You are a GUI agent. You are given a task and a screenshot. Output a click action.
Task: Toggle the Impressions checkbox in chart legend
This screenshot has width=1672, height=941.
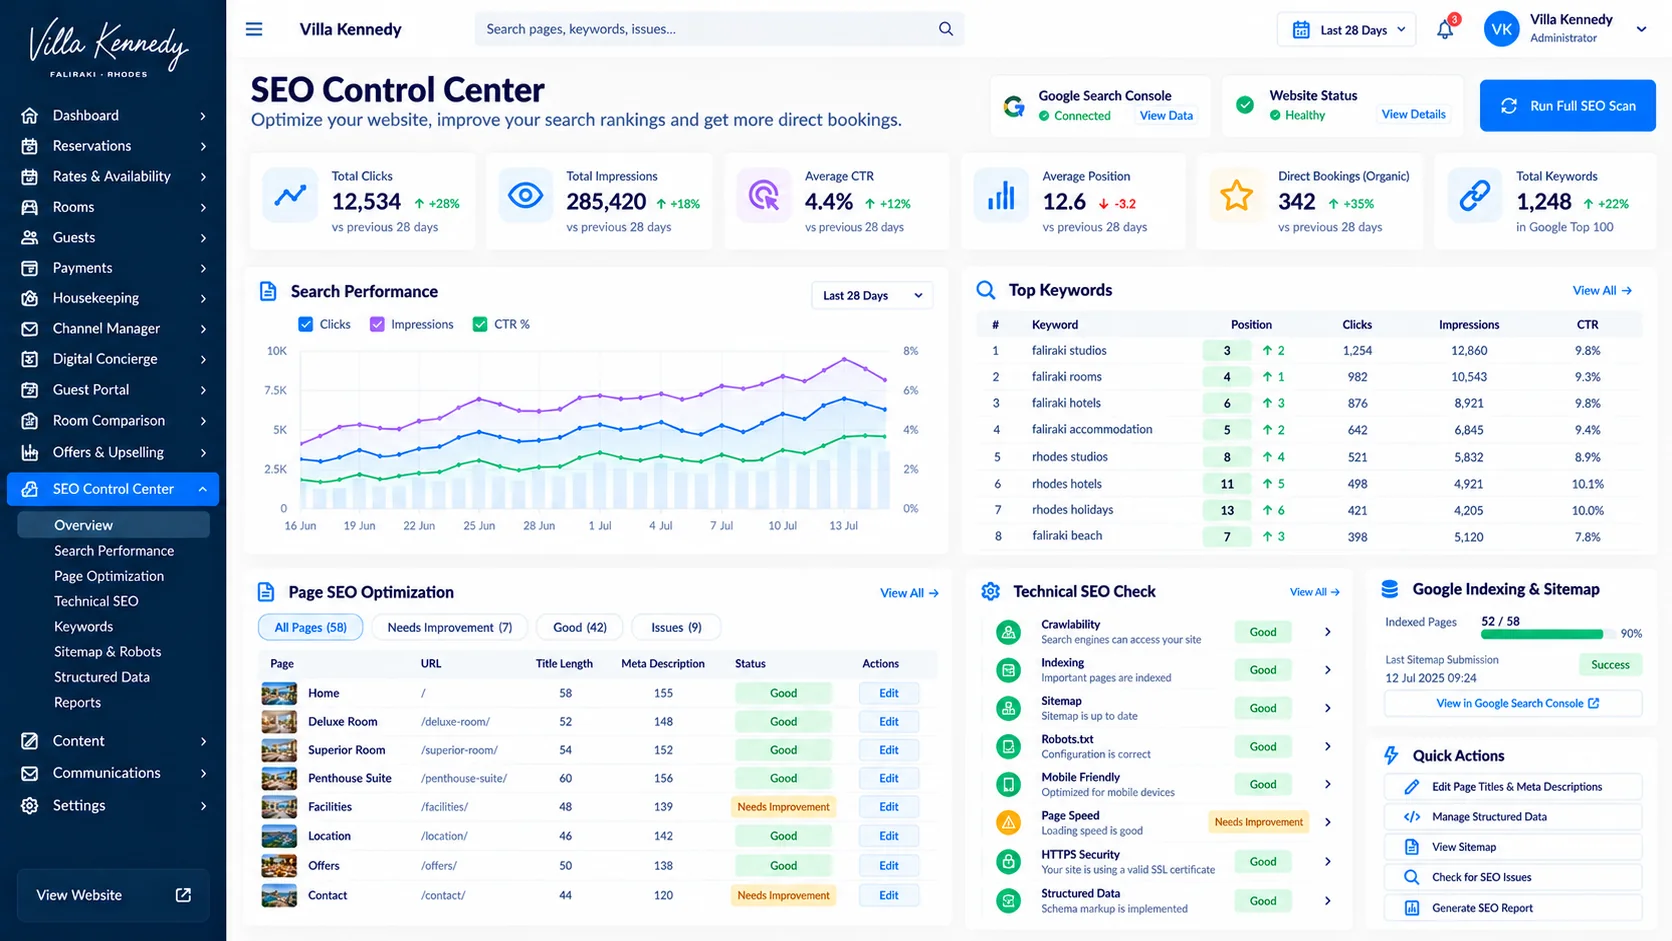377,324
